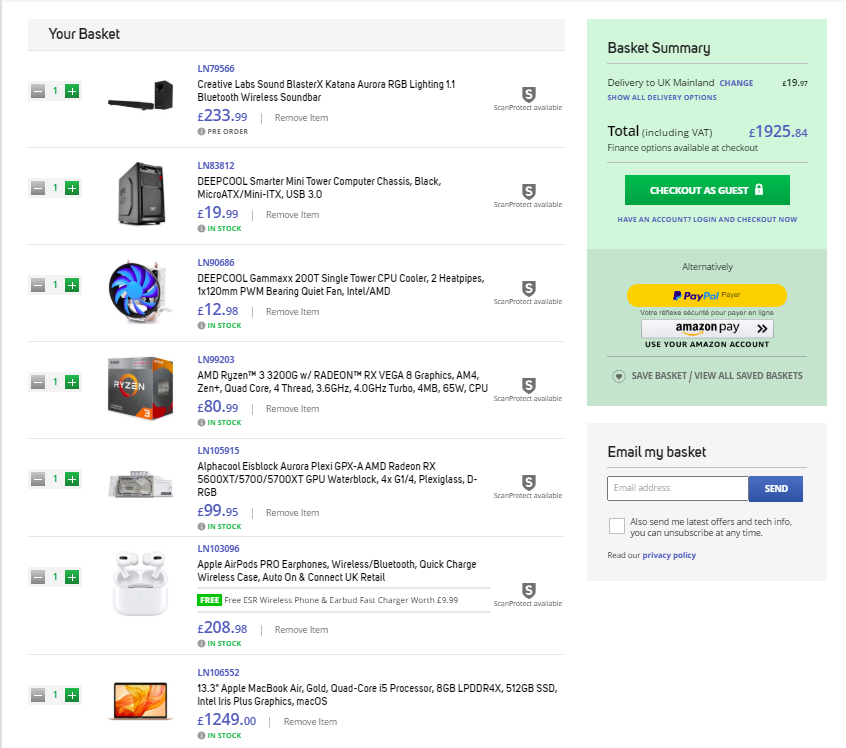This screenshot has height=748, width=846.
Task: Remove Item for Creative Labs Soundbar
Action: [301, 118]
